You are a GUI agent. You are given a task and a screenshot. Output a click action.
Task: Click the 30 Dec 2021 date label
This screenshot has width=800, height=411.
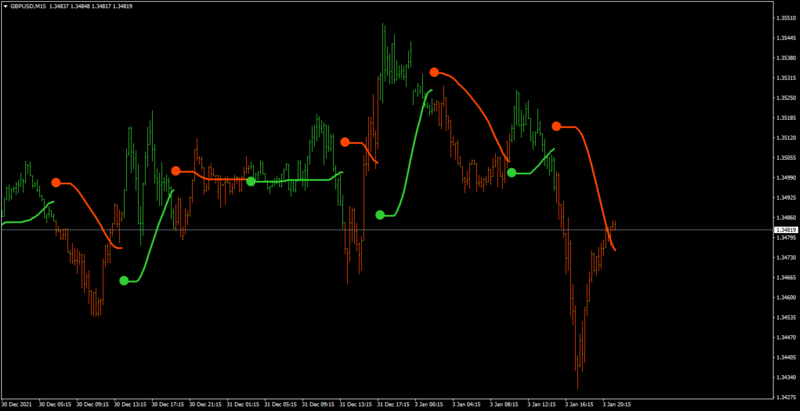[x=16, y=404]
